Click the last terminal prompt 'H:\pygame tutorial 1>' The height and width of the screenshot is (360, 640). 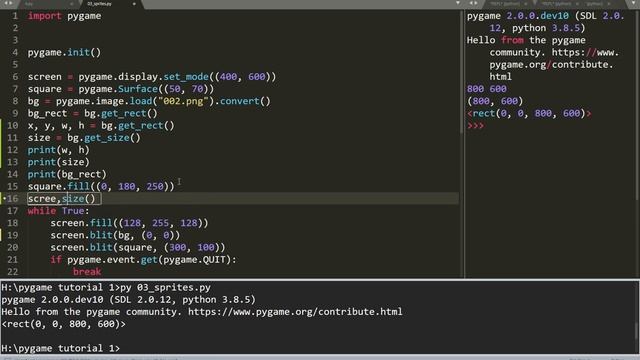tap(60, 348)
